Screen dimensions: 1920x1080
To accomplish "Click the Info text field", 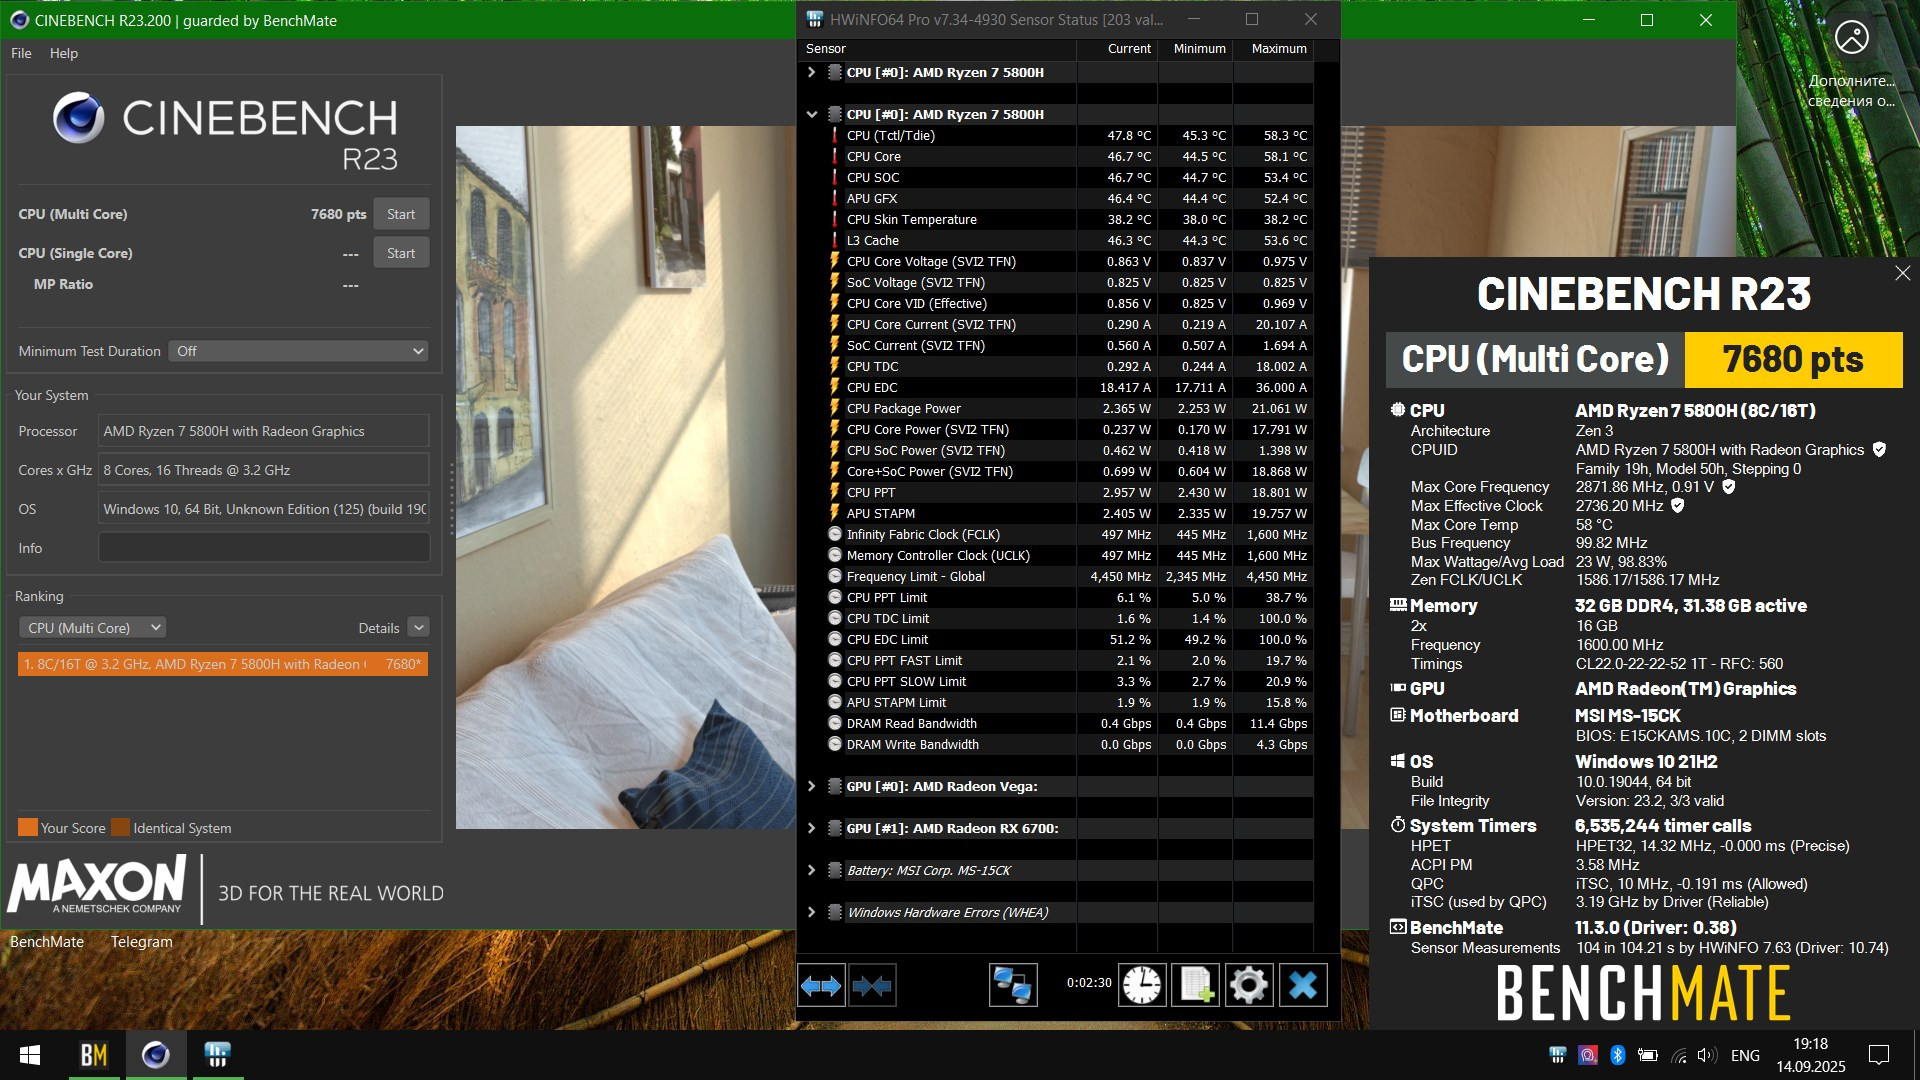I will [x=264, y=548].
